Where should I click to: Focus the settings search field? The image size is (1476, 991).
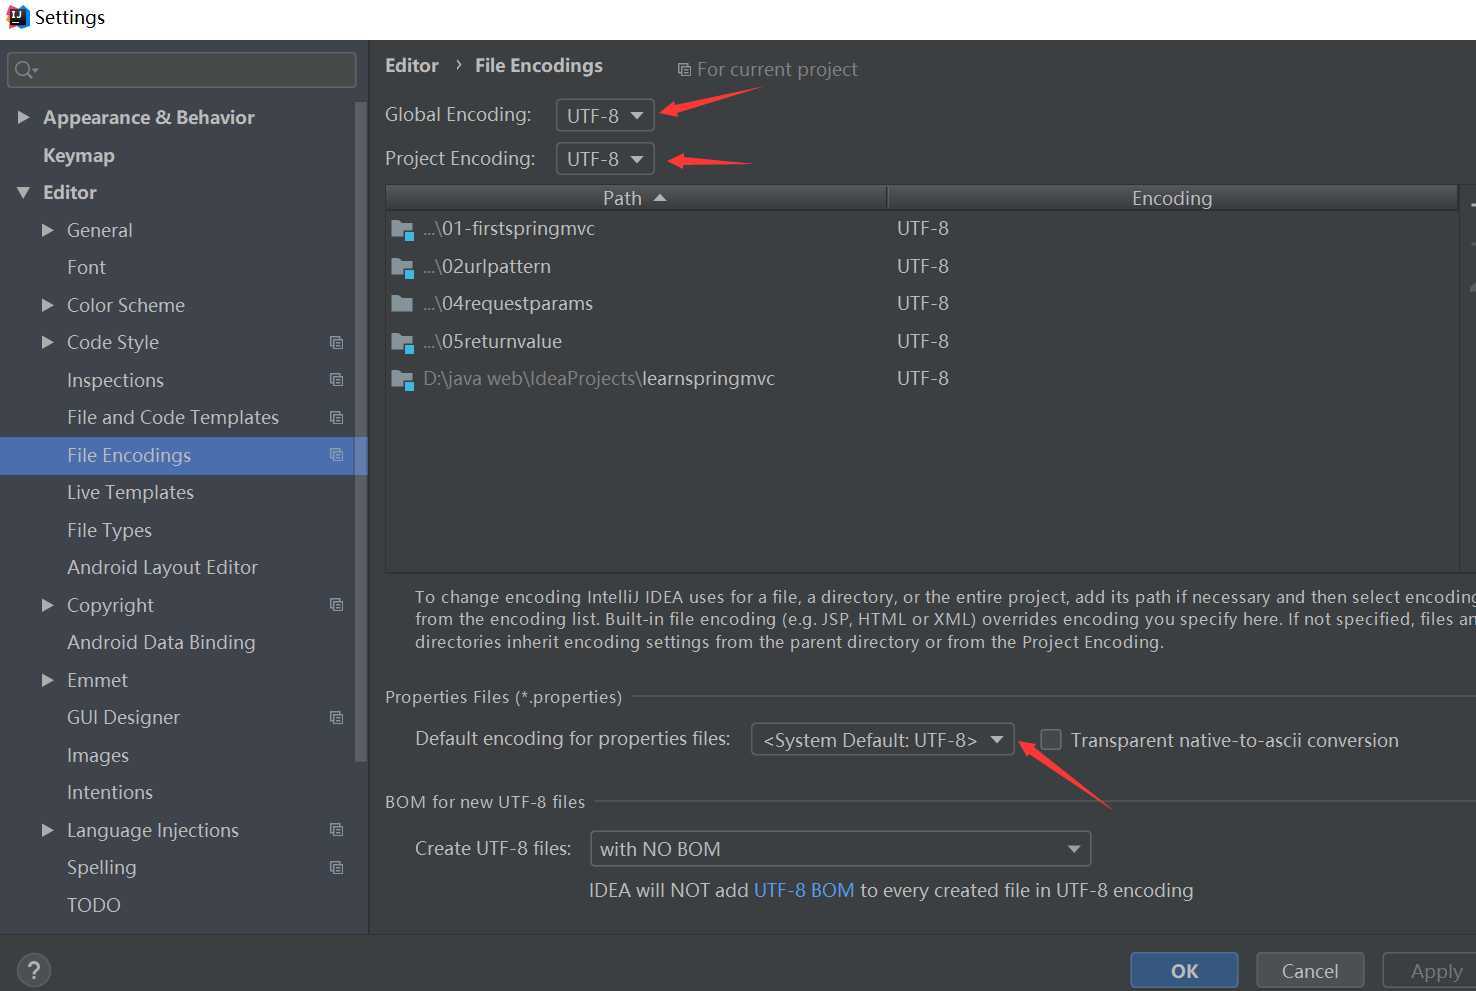(182, 70)
